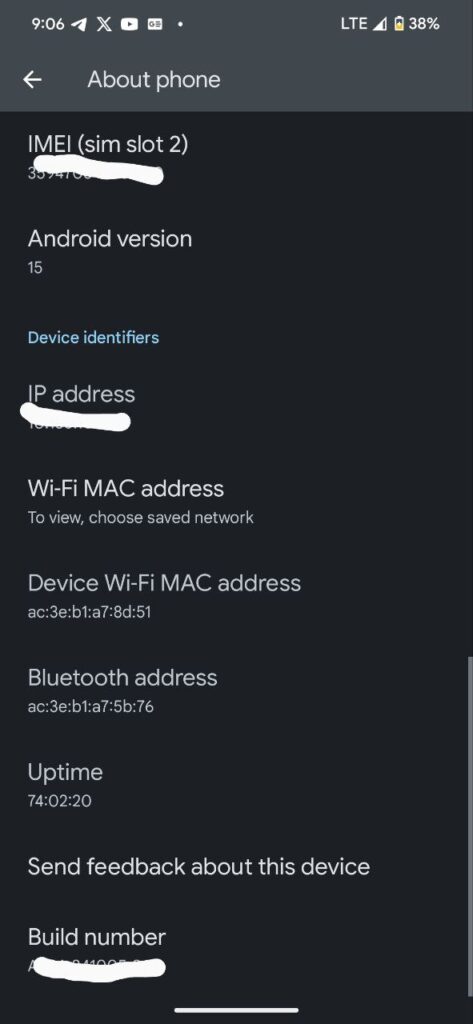The height and width of the screenshot is (1024, 473).
Task: Open Send feedback about this device
Action: pos(236,867)
